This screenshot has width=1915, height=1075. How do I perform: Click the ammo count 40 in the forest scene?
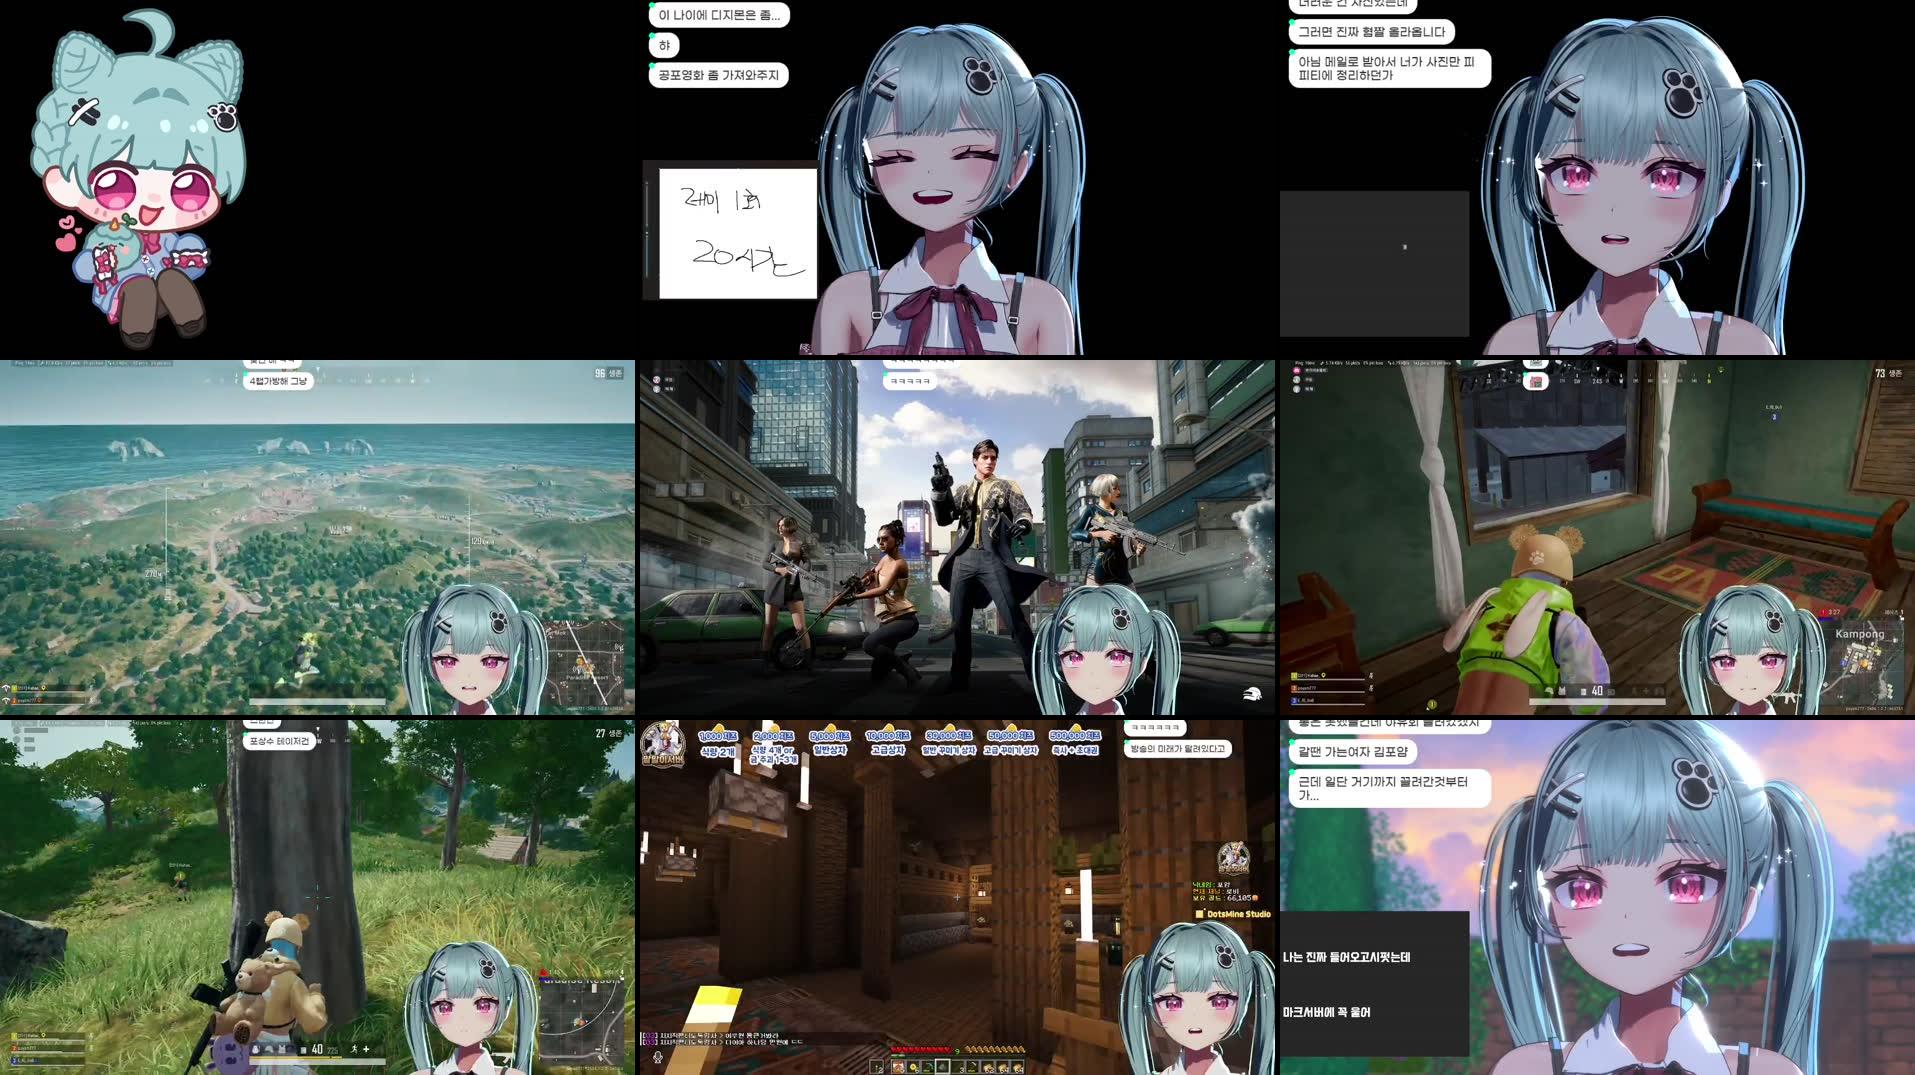coord(317,1049)
